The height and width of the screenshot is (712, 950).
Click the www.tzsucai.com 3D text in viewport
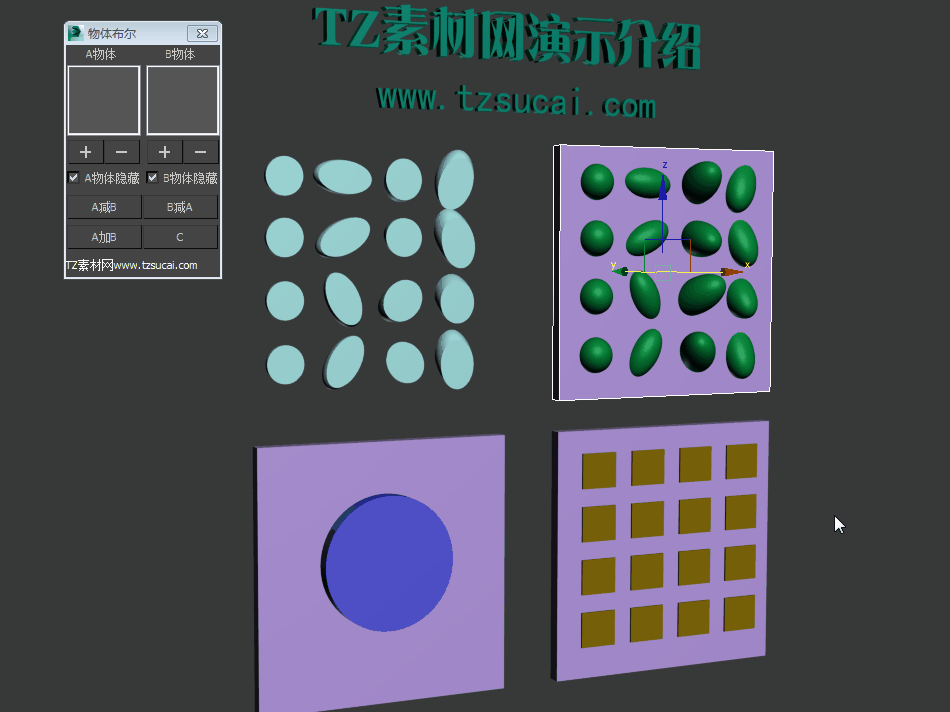click(x=516, y=101)
